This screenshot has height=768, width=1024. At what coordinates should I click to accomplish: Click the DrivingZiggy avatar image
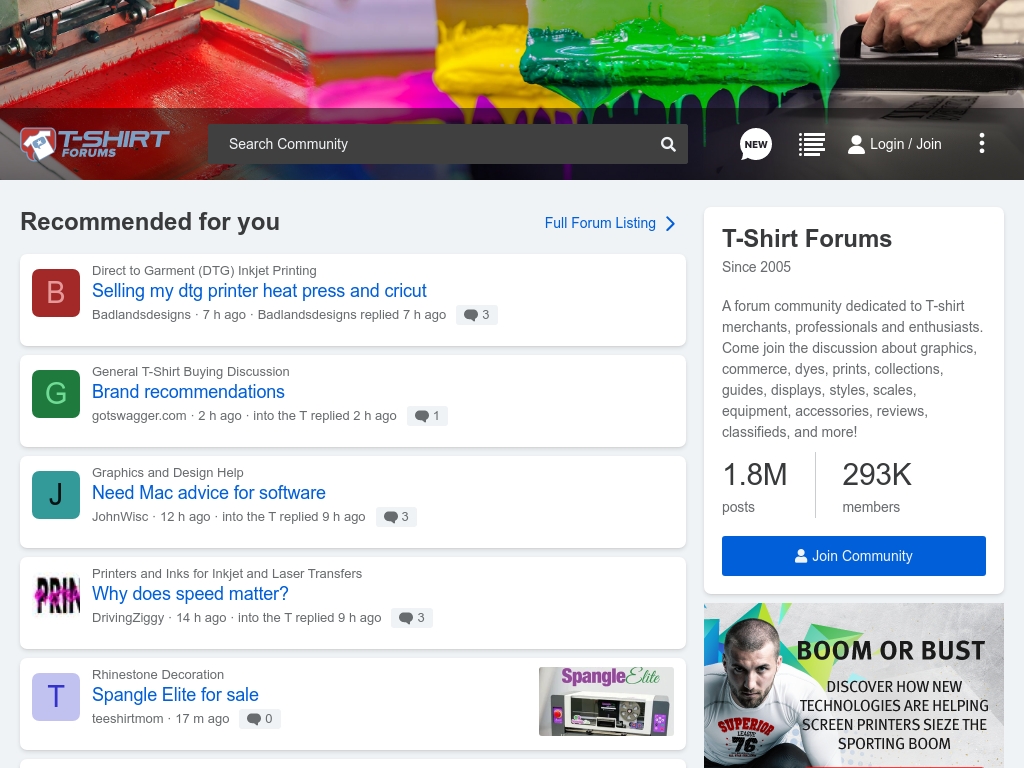pos(56,596)
